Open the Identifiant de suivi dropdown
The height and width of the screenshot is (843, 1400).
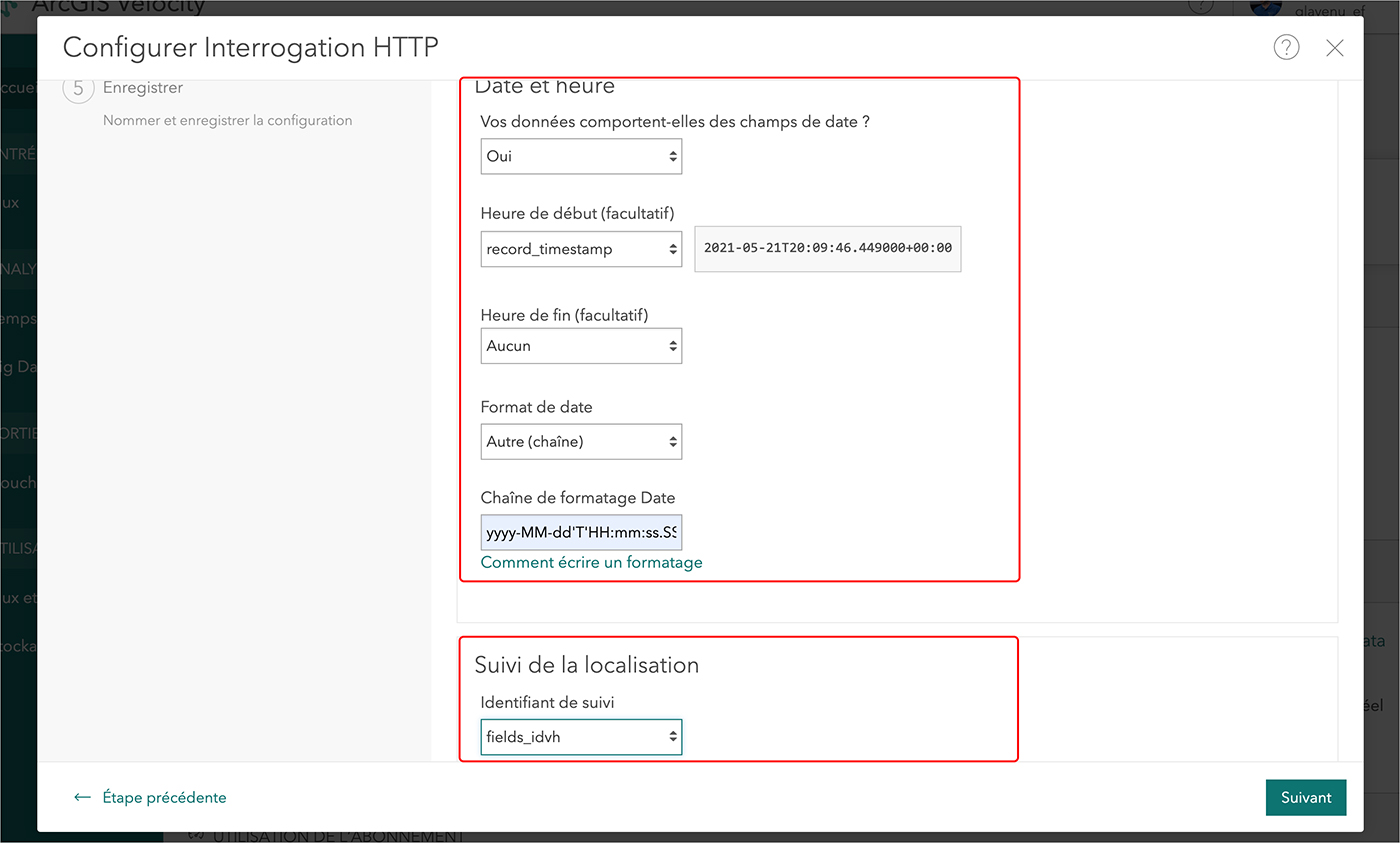coord(581,737)
